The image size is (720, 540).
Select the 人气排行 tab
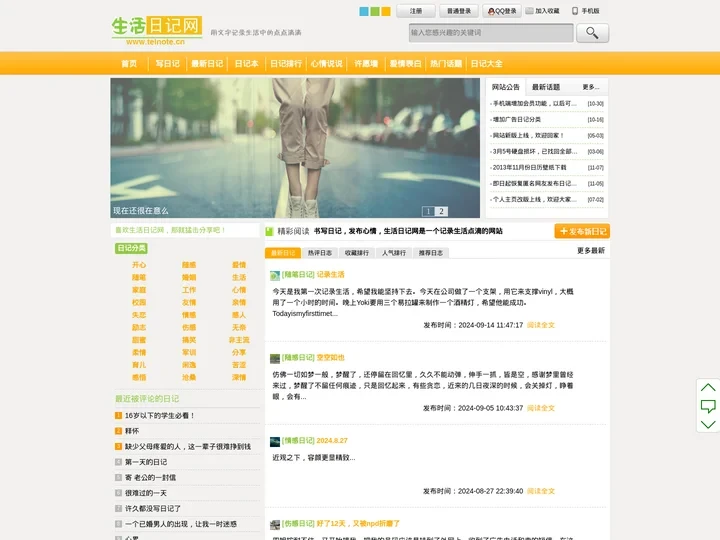point(394,253)
